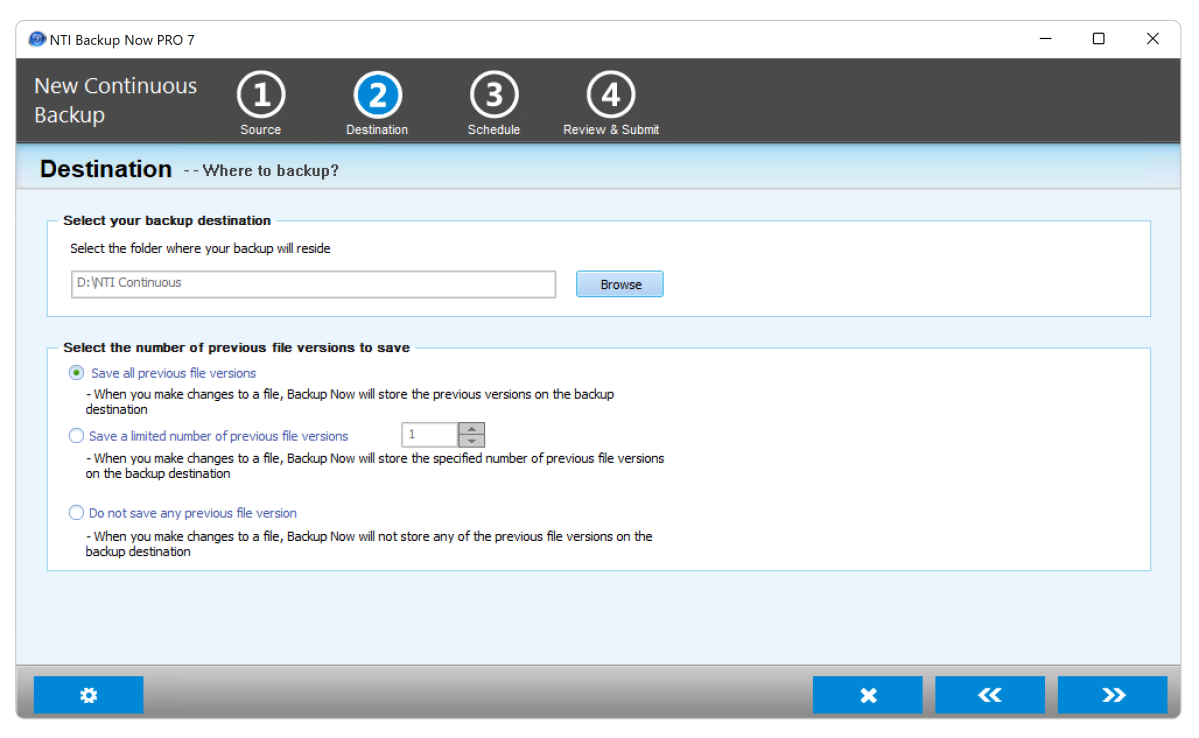Browse for a destination folder
Image resolution: width=1199 pixels, height=738 pixels.
pos(619,284)
